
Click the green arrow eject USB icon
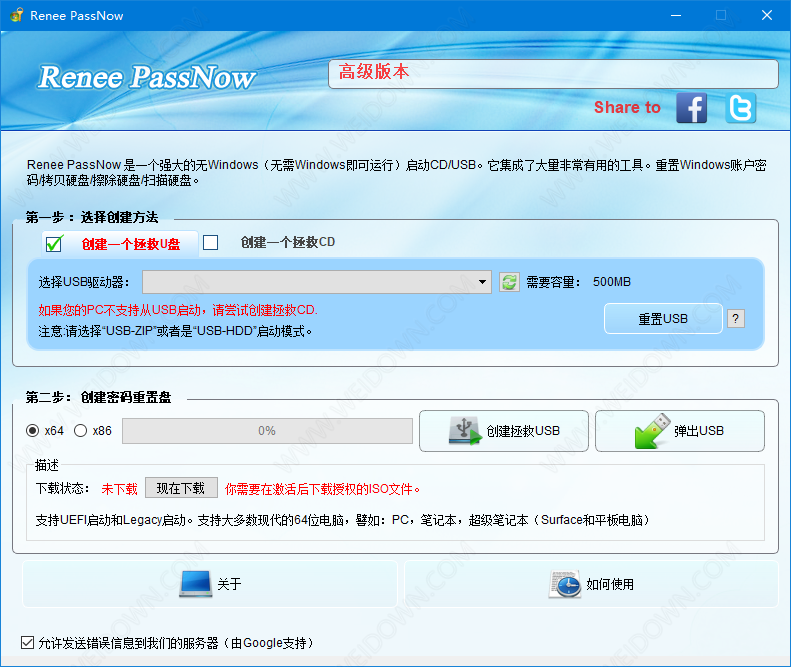(652, 430)
